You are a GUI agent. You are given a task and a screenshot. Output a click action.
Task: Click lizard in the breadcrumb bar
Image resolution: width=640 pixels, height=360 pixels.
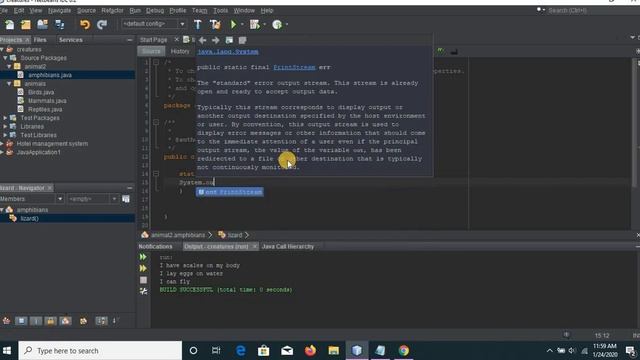235,235
